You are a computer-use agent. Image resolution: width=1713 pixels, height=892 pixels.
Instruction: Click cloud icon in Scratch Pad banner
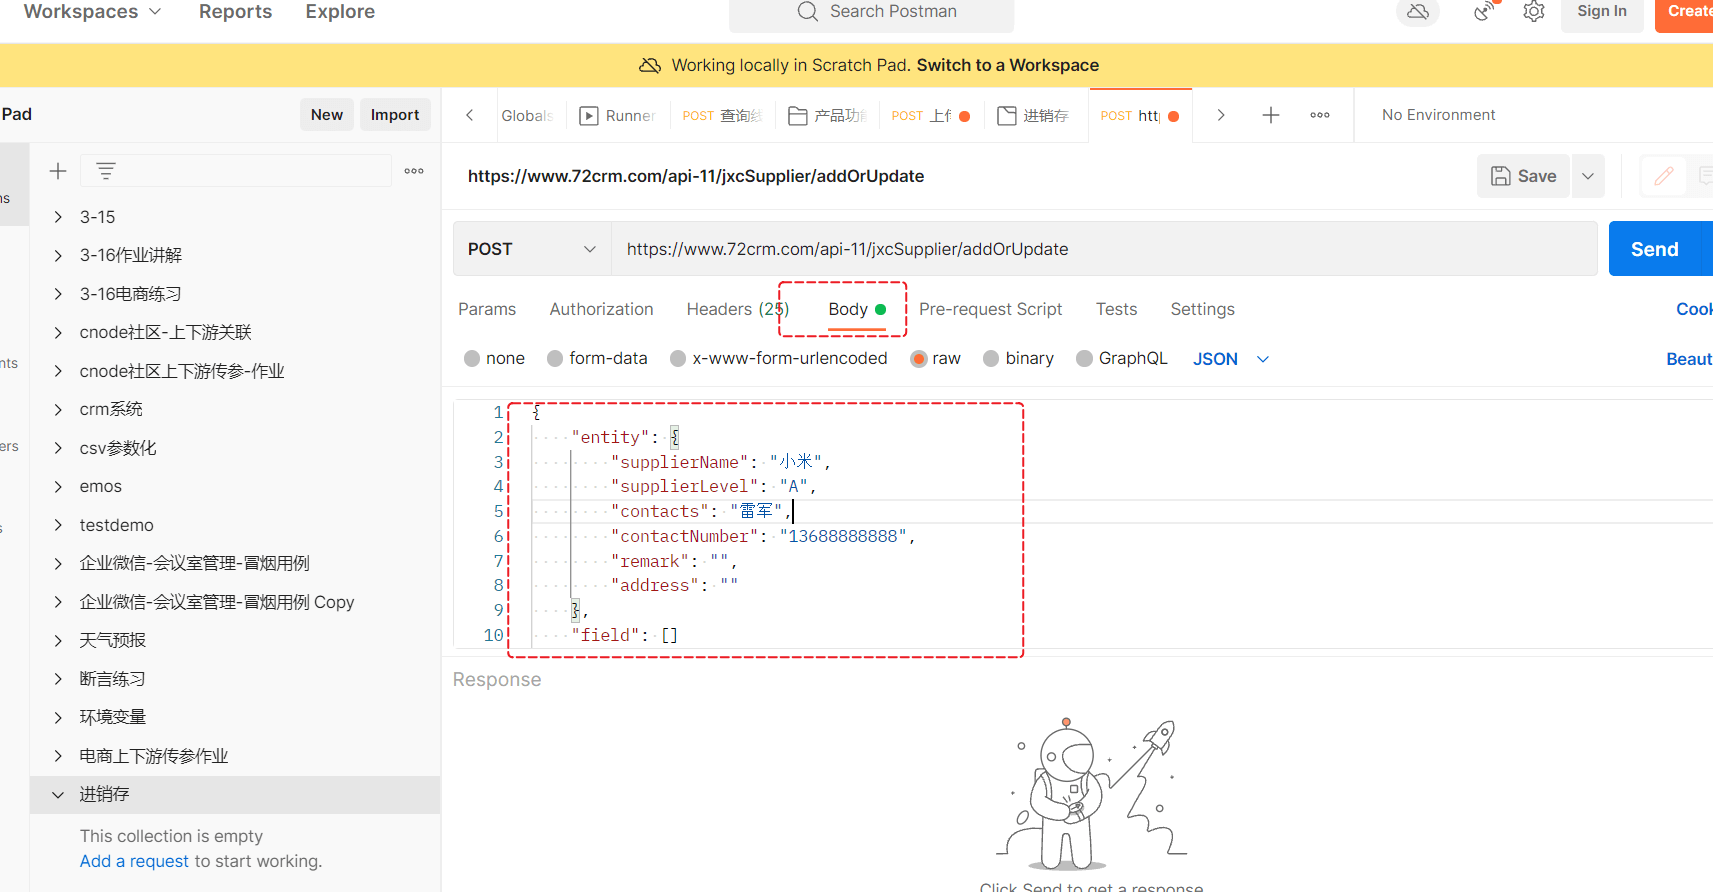650,65
